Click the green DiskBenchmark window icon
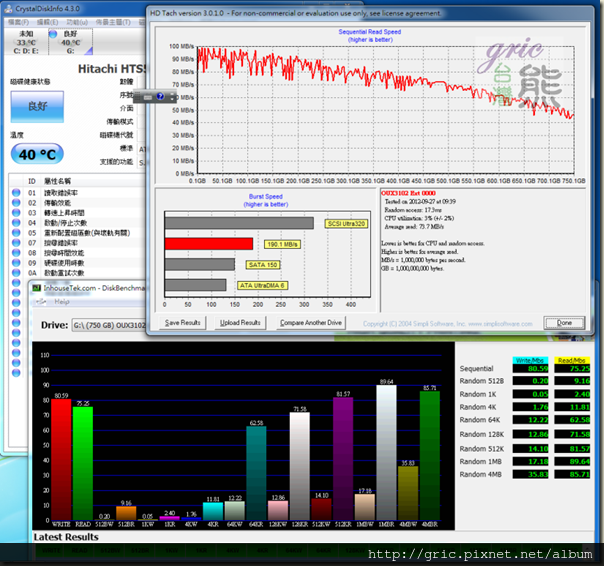This screenshot has width=604, height=566. pos(37,288)
